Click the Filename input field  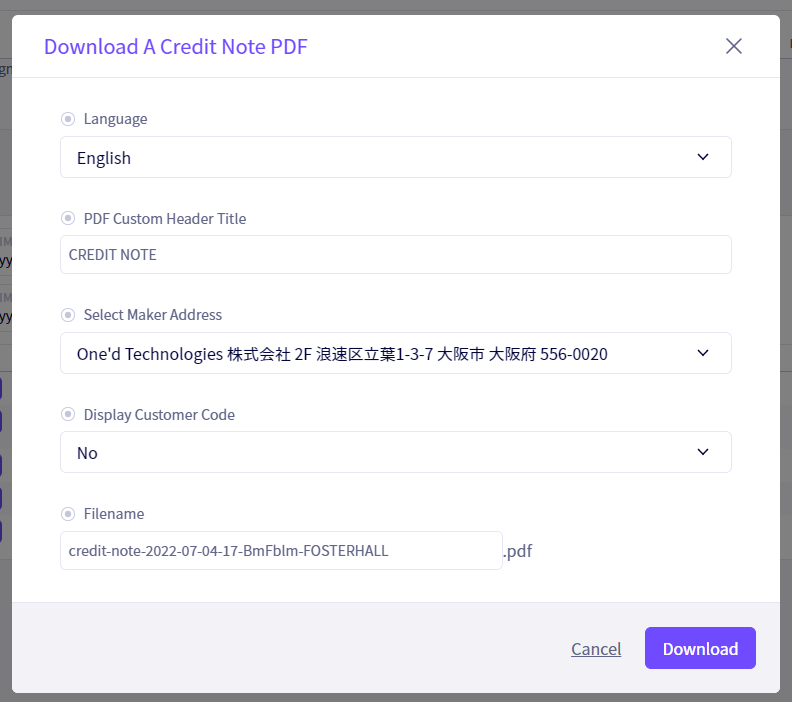[281, 550]
